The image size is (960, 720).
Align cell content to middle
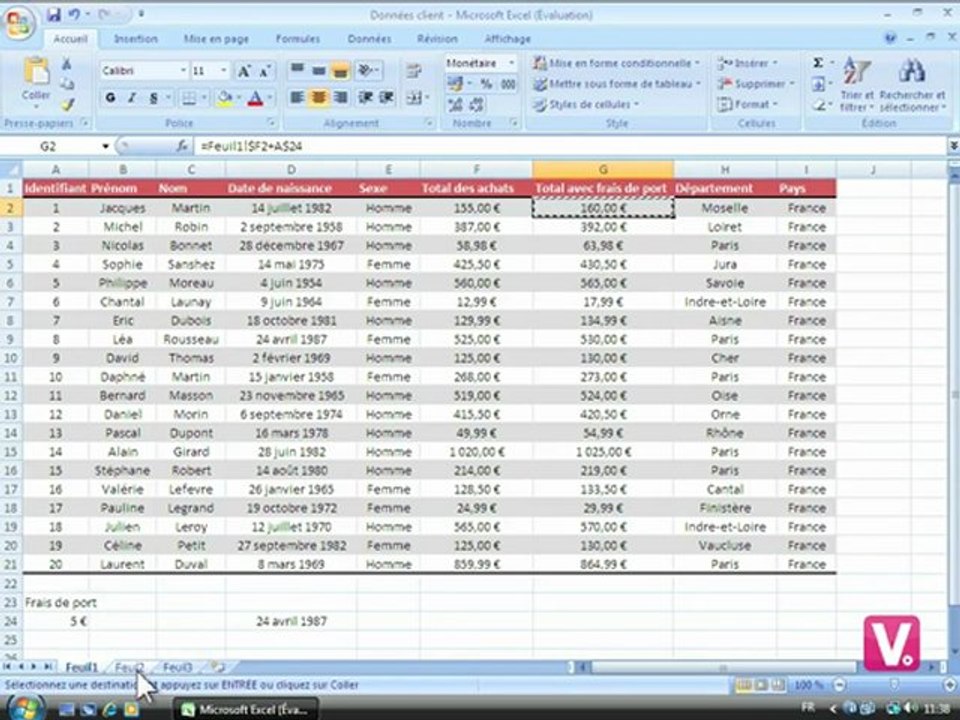[318, 70]
